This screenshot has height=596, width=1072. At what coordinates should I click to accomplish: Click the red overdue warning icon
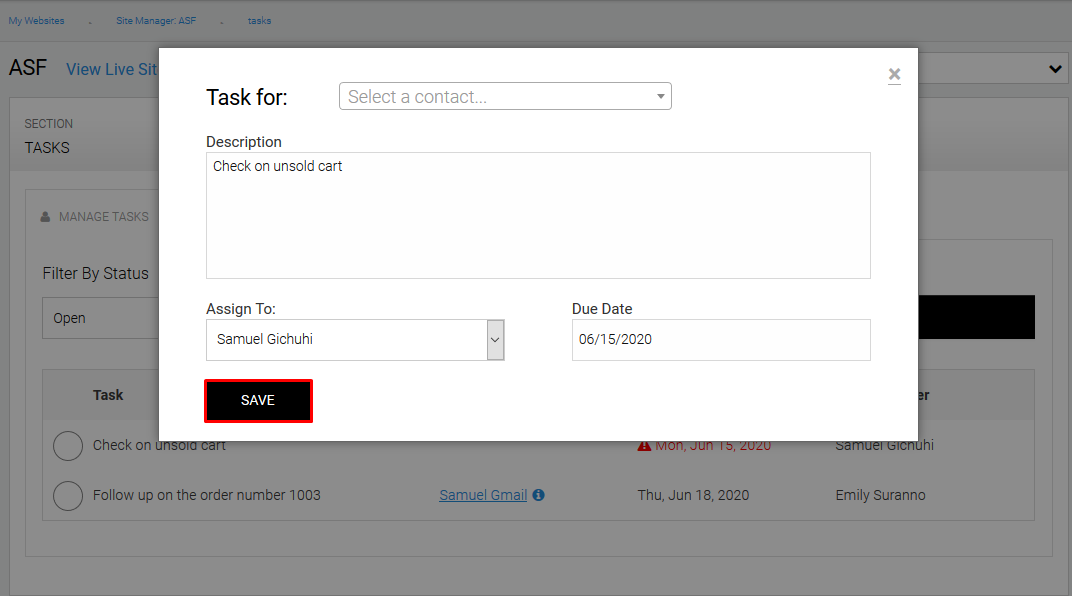[644, 445]
